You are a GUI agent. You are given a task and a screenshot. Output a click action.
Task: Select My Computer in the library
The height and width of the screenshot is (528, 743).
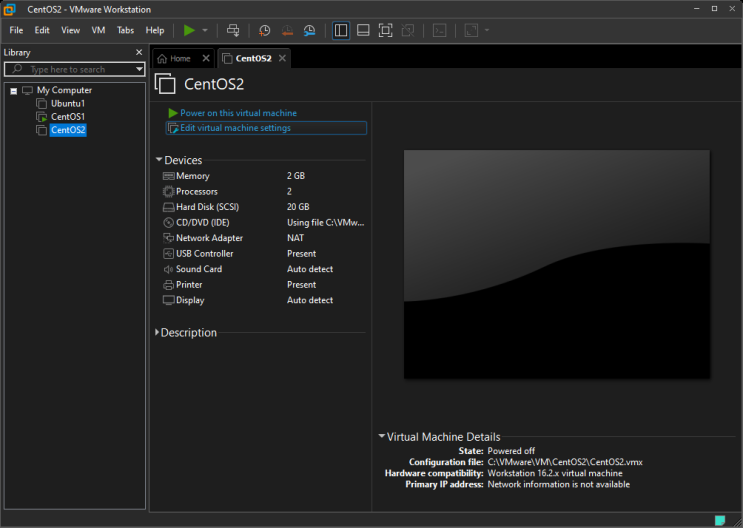64,90
